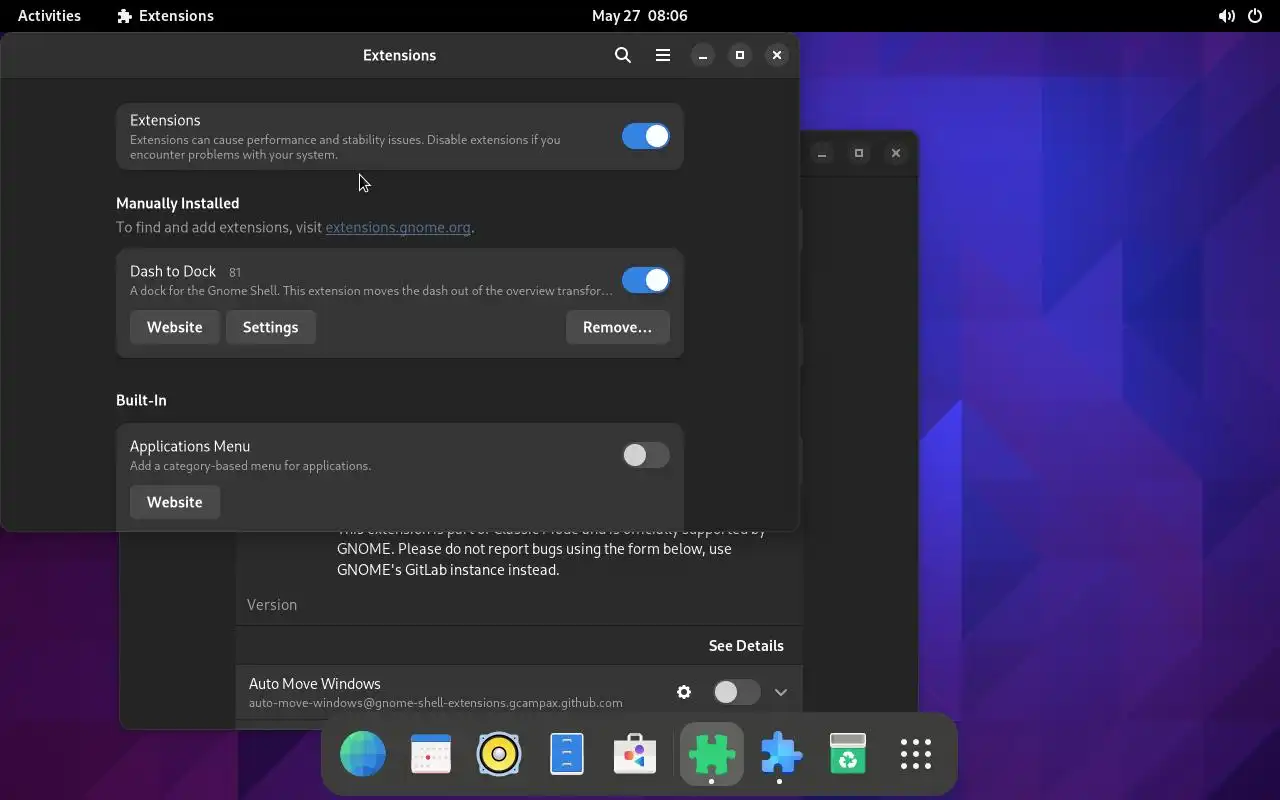Launch the Calendar app from dock

tap(431, 754)
